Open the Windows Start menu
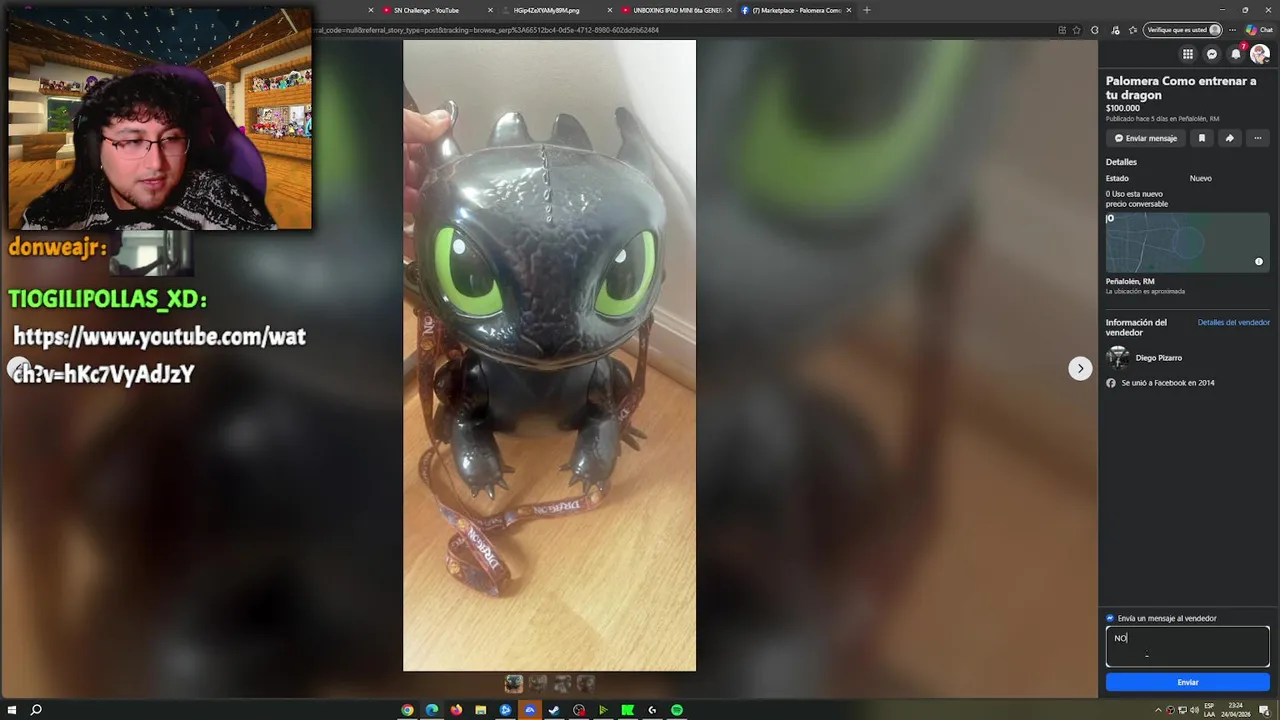The image size is (1280, 720). [11, 710]
